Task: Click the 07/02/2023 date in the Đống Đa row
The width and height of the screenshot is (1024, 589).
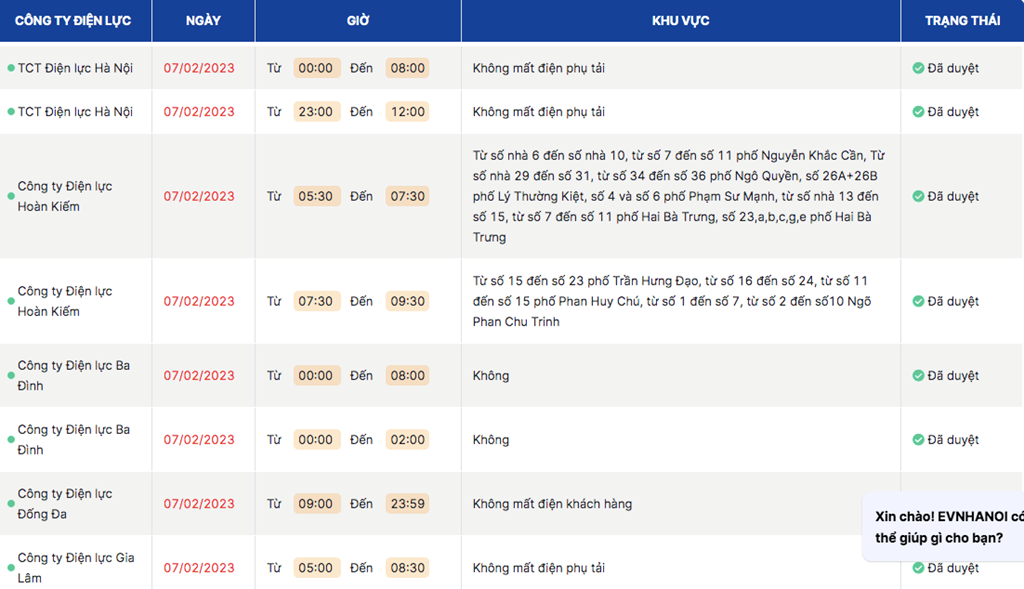Action: (199, 503)
